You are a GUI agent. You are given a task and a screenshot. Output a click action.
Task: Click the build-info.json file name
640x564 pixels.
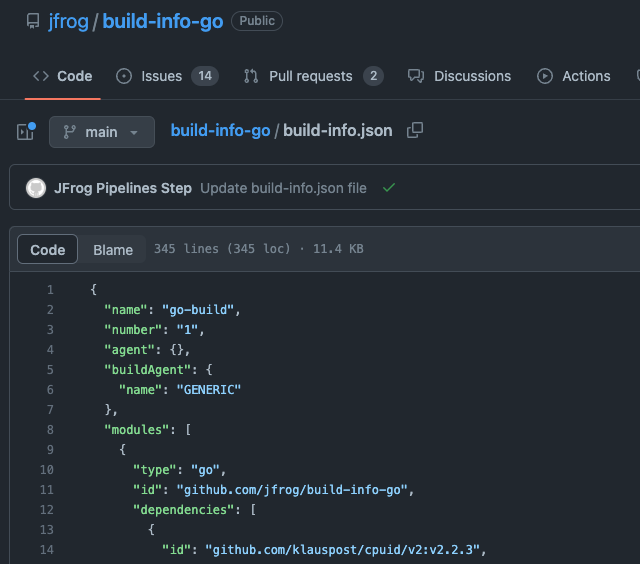338,131
